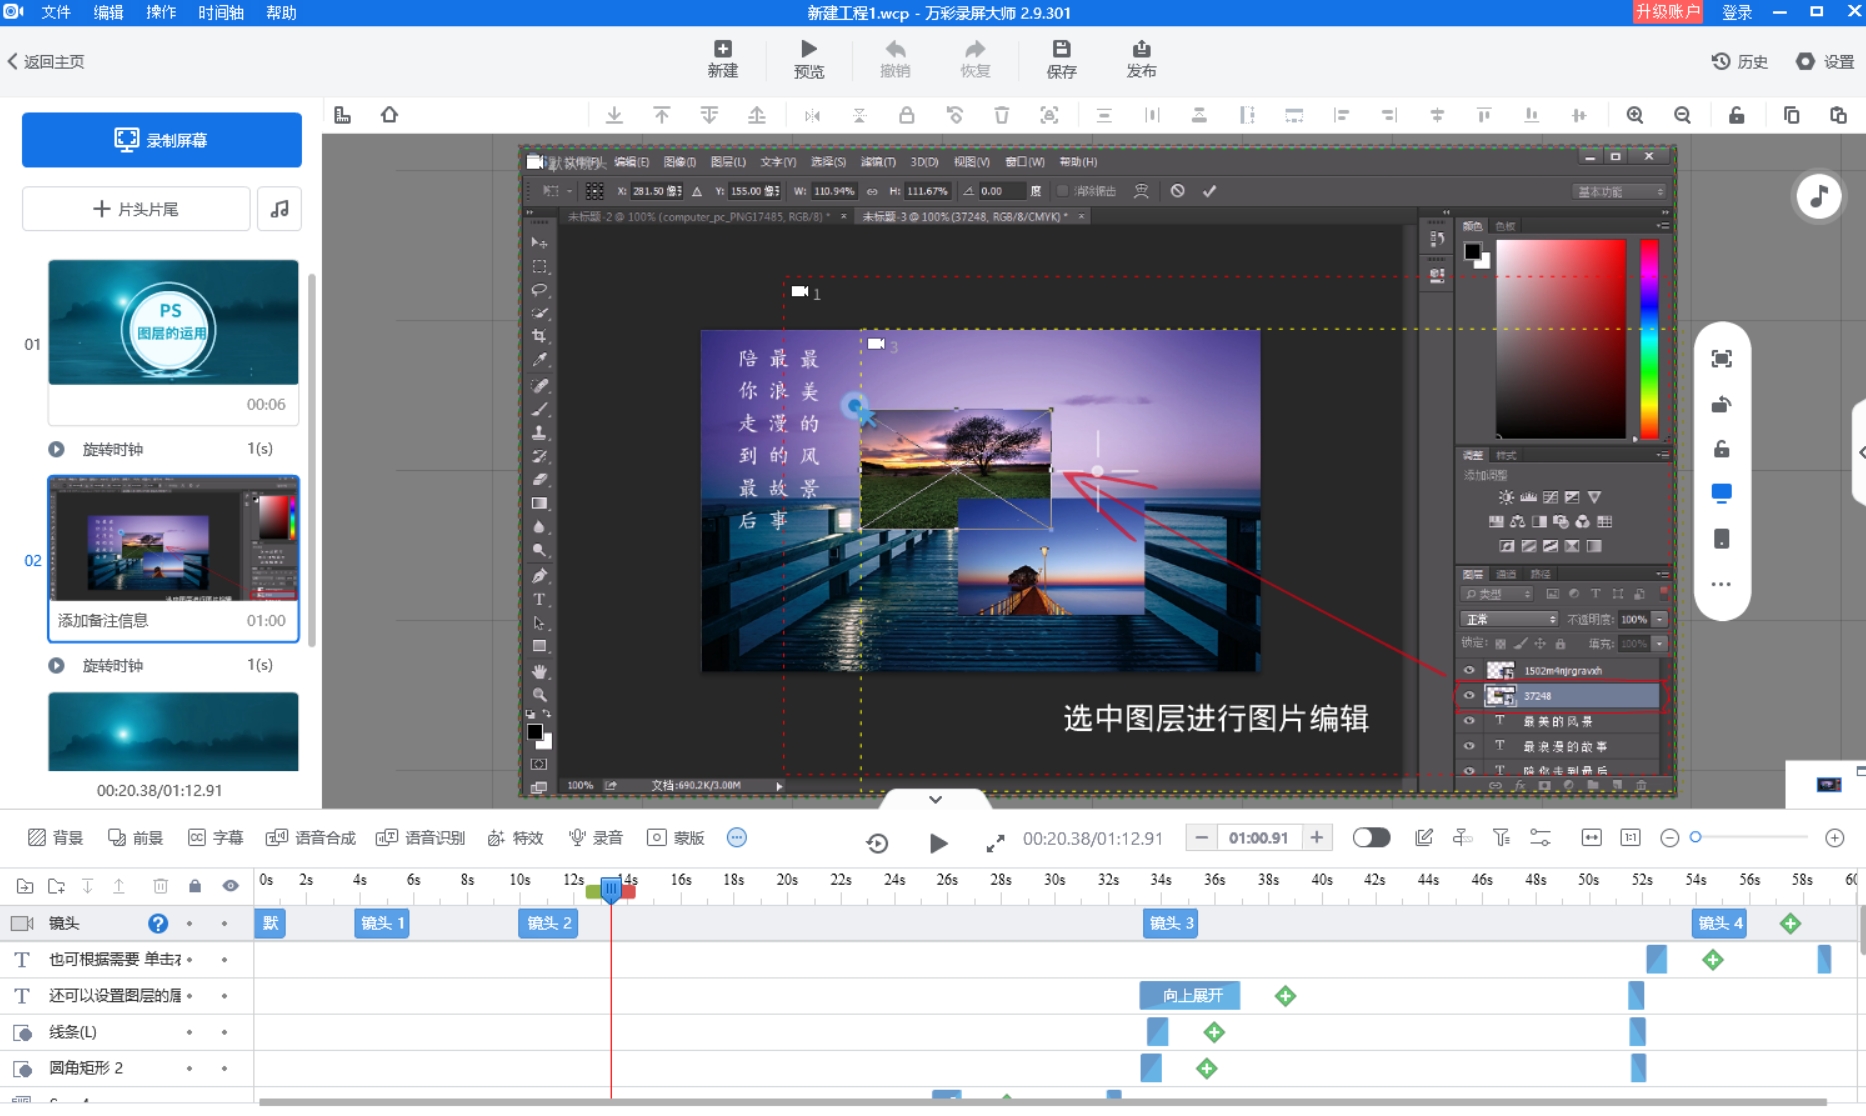
Task: Zoom out timeline with circled minus
Action: [1669, 838]
